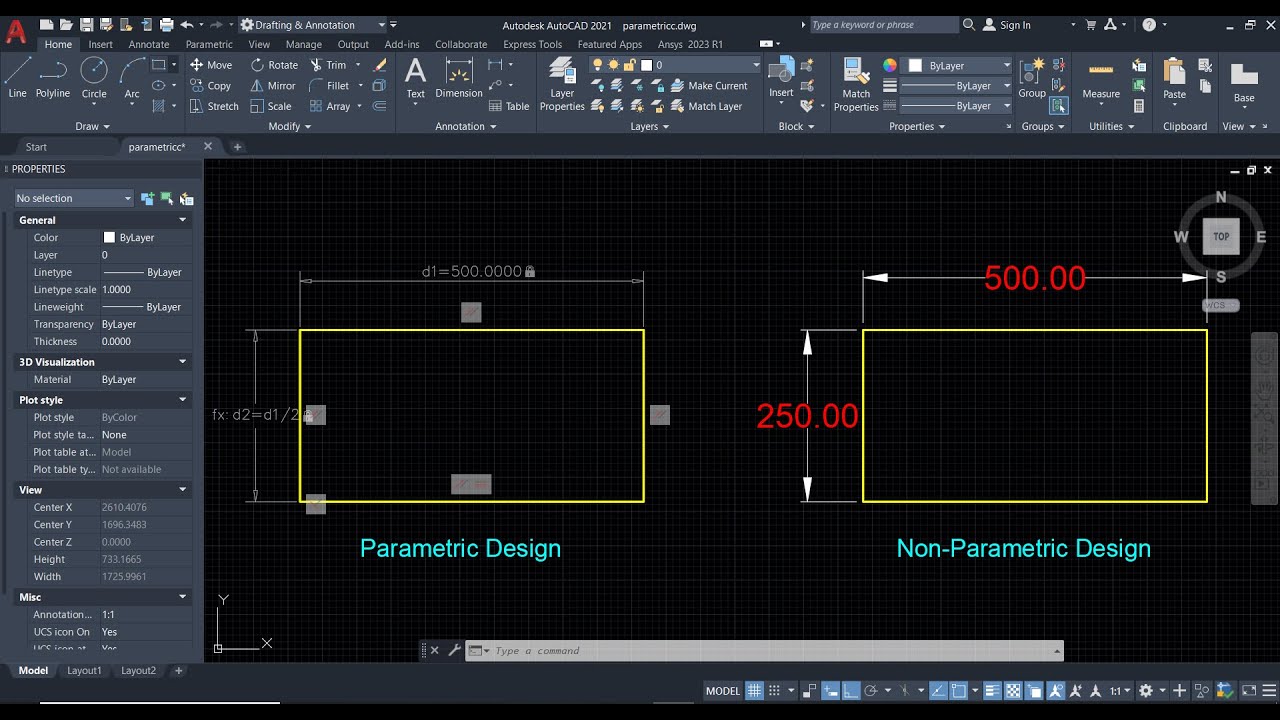Screen dimensions: 1280x720
Task: Click the object color wheel icon
Action: (x=890, y=66)
